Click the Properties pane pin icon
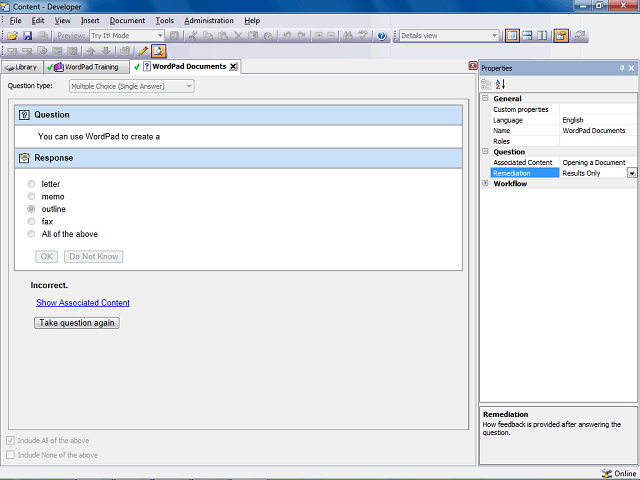This screenshot has width=640, height=480. click(x=622, y=68)
